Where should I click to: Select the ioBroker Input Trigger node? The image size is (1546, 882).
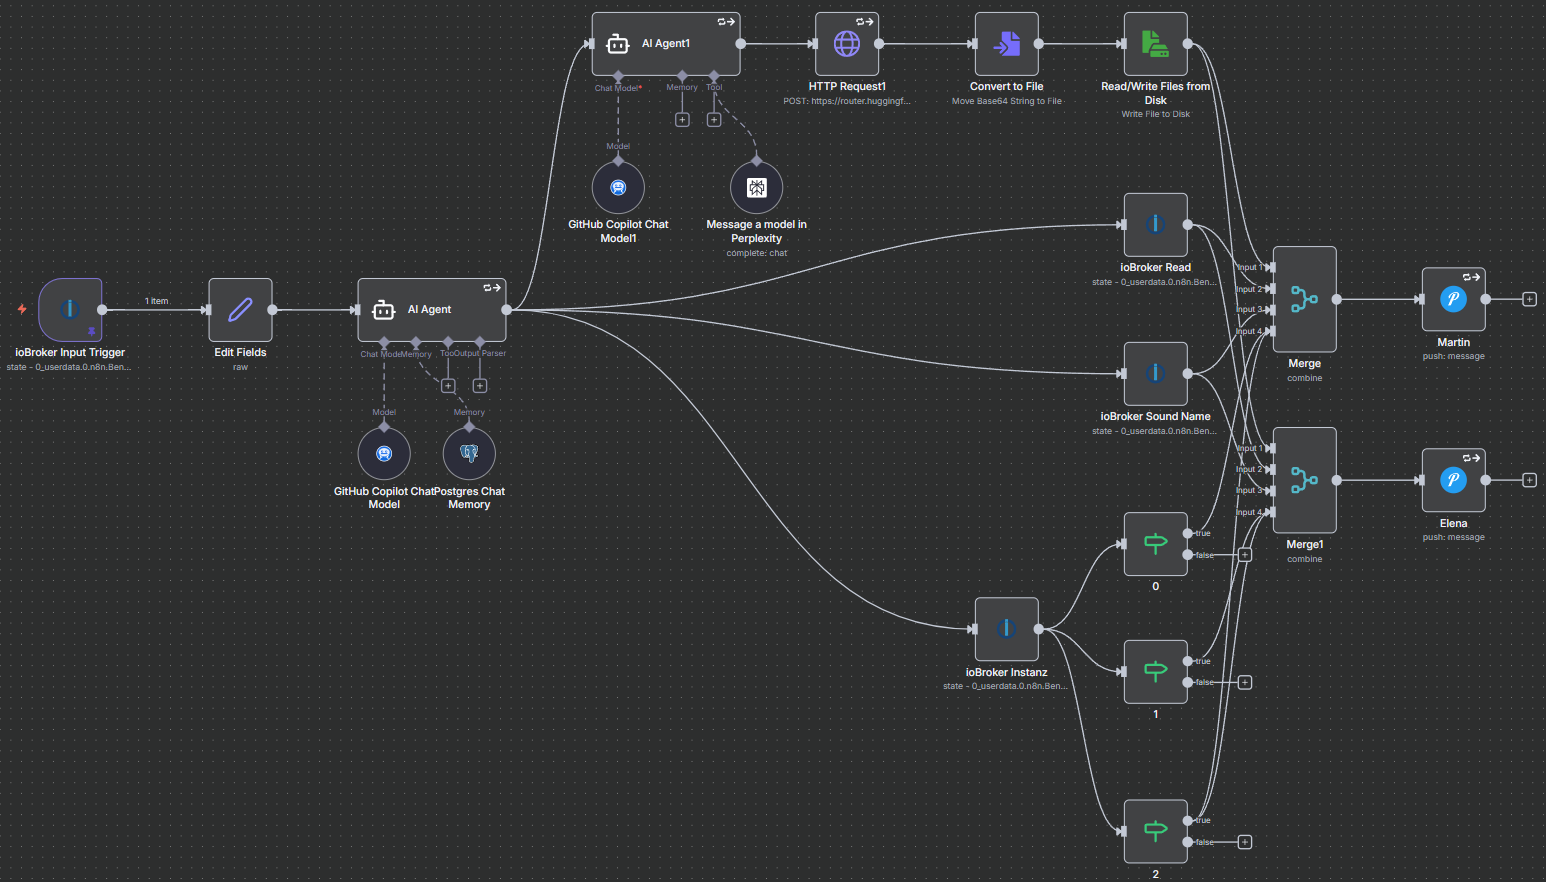click(70, 310)
